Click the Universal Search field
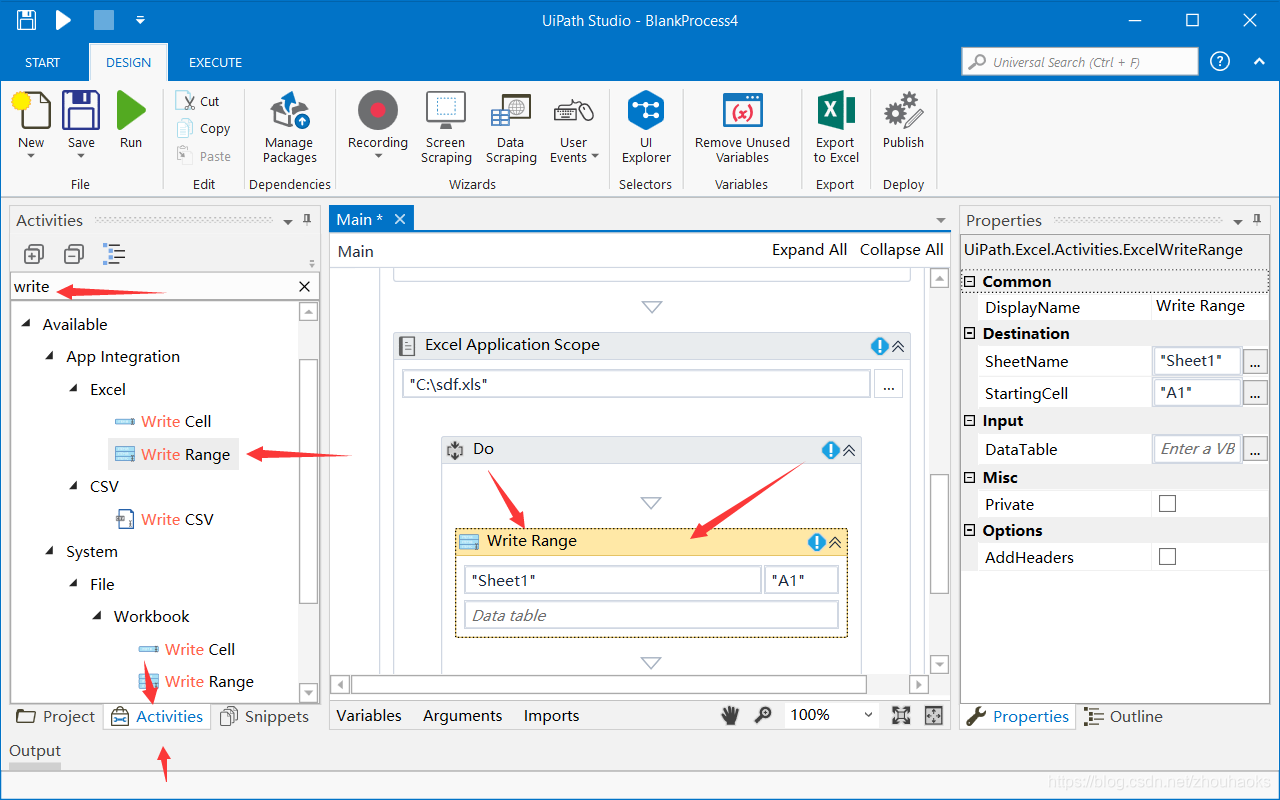 tap(1080, 62)
